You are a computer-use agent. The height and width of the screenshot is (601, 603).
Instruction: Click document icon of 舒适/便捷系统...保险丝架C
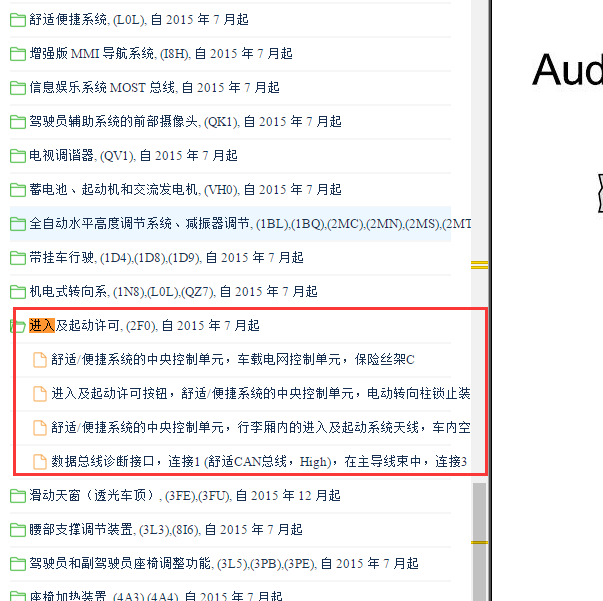40,360
